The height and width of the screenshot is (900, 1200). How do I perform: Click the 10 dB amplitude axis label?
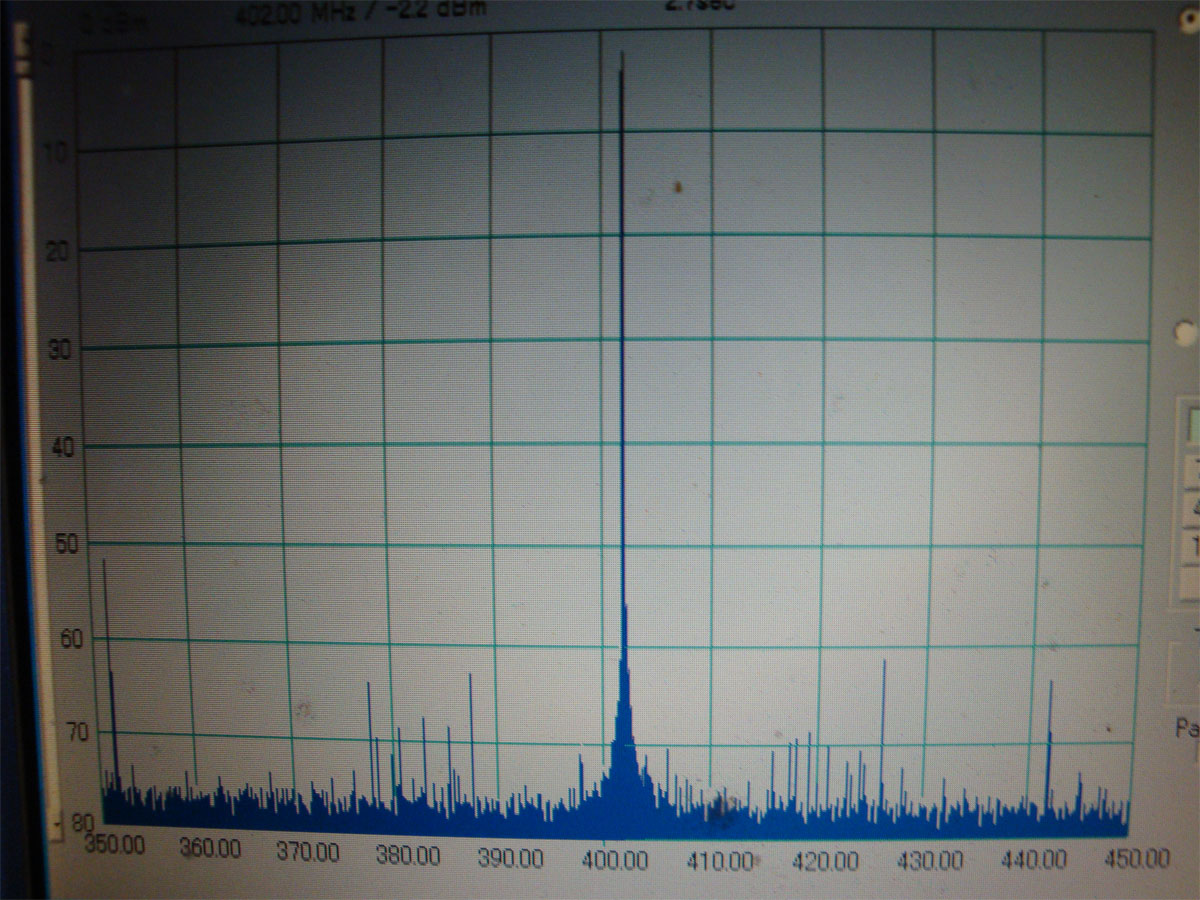tap(59, 153)
